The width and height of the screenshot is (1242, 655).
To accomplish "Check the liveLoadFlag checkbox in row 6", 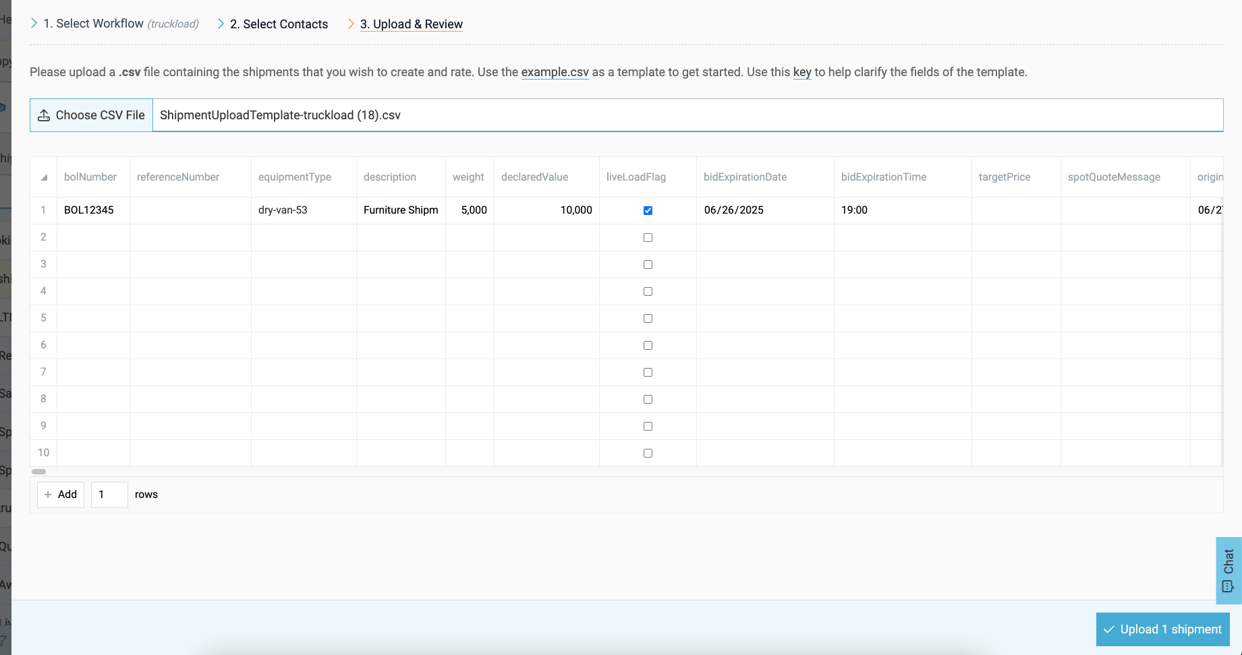I will pos(647,344).
